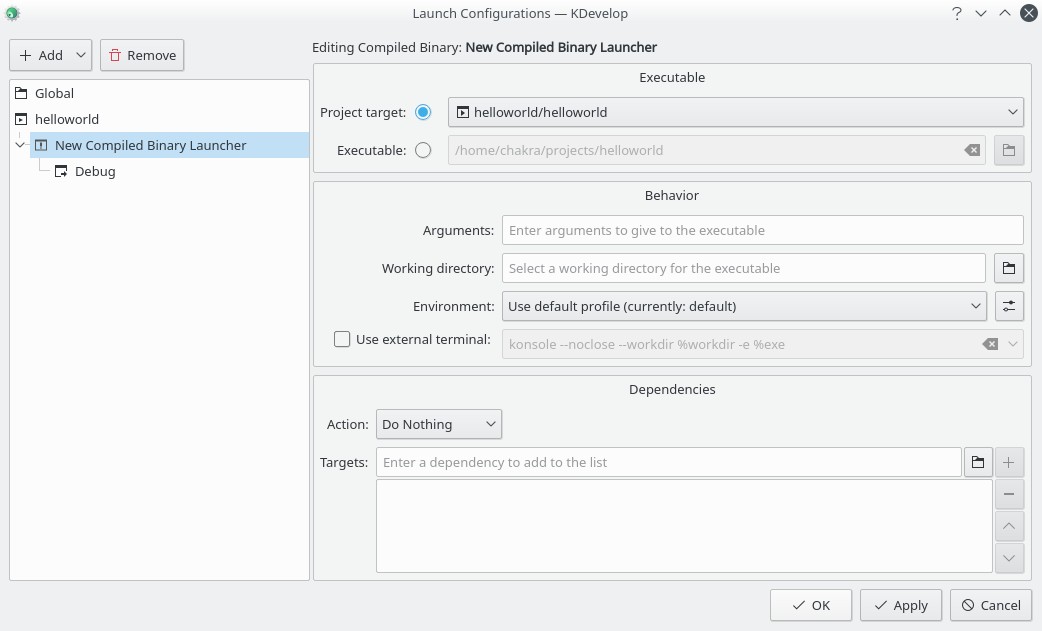Select the Executable radio button
This screenshot has height=631, width=1042.
click(423, 150)
